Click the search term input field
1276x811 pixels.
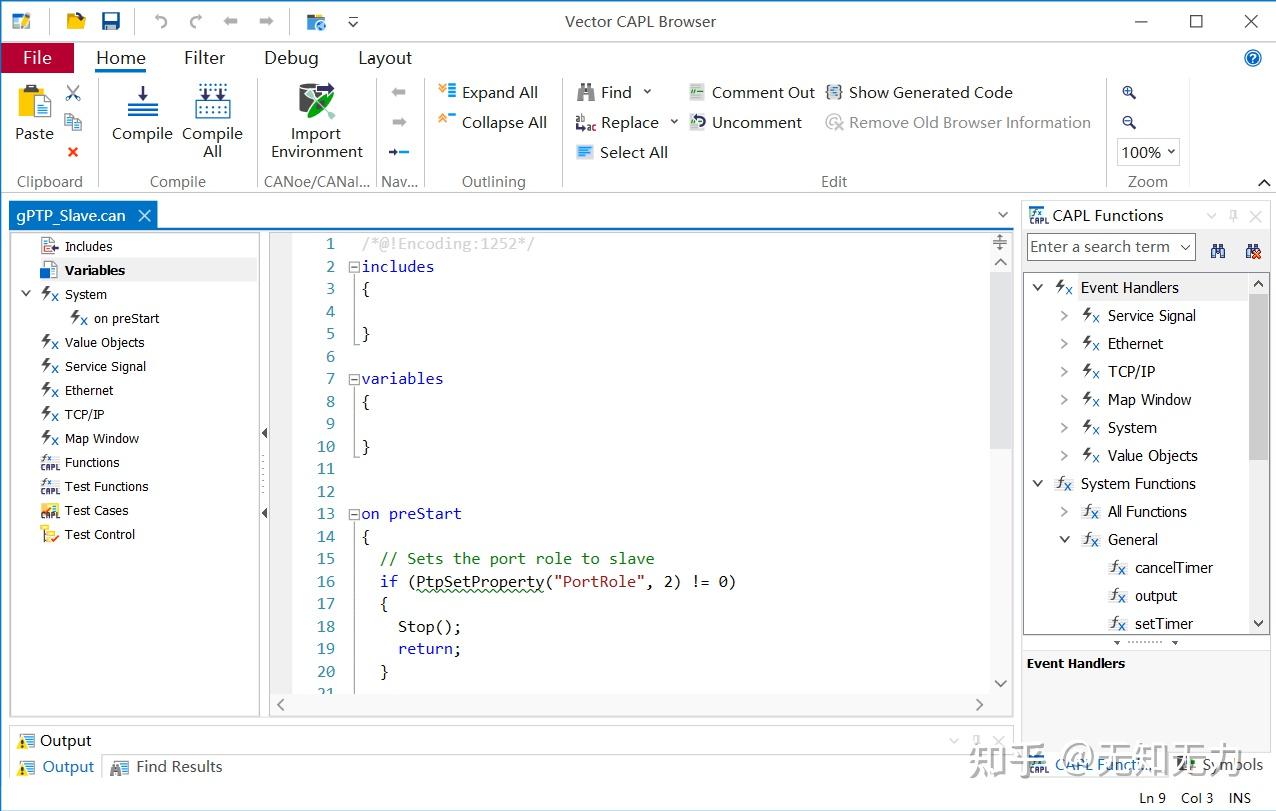(x=1099, y=247)
